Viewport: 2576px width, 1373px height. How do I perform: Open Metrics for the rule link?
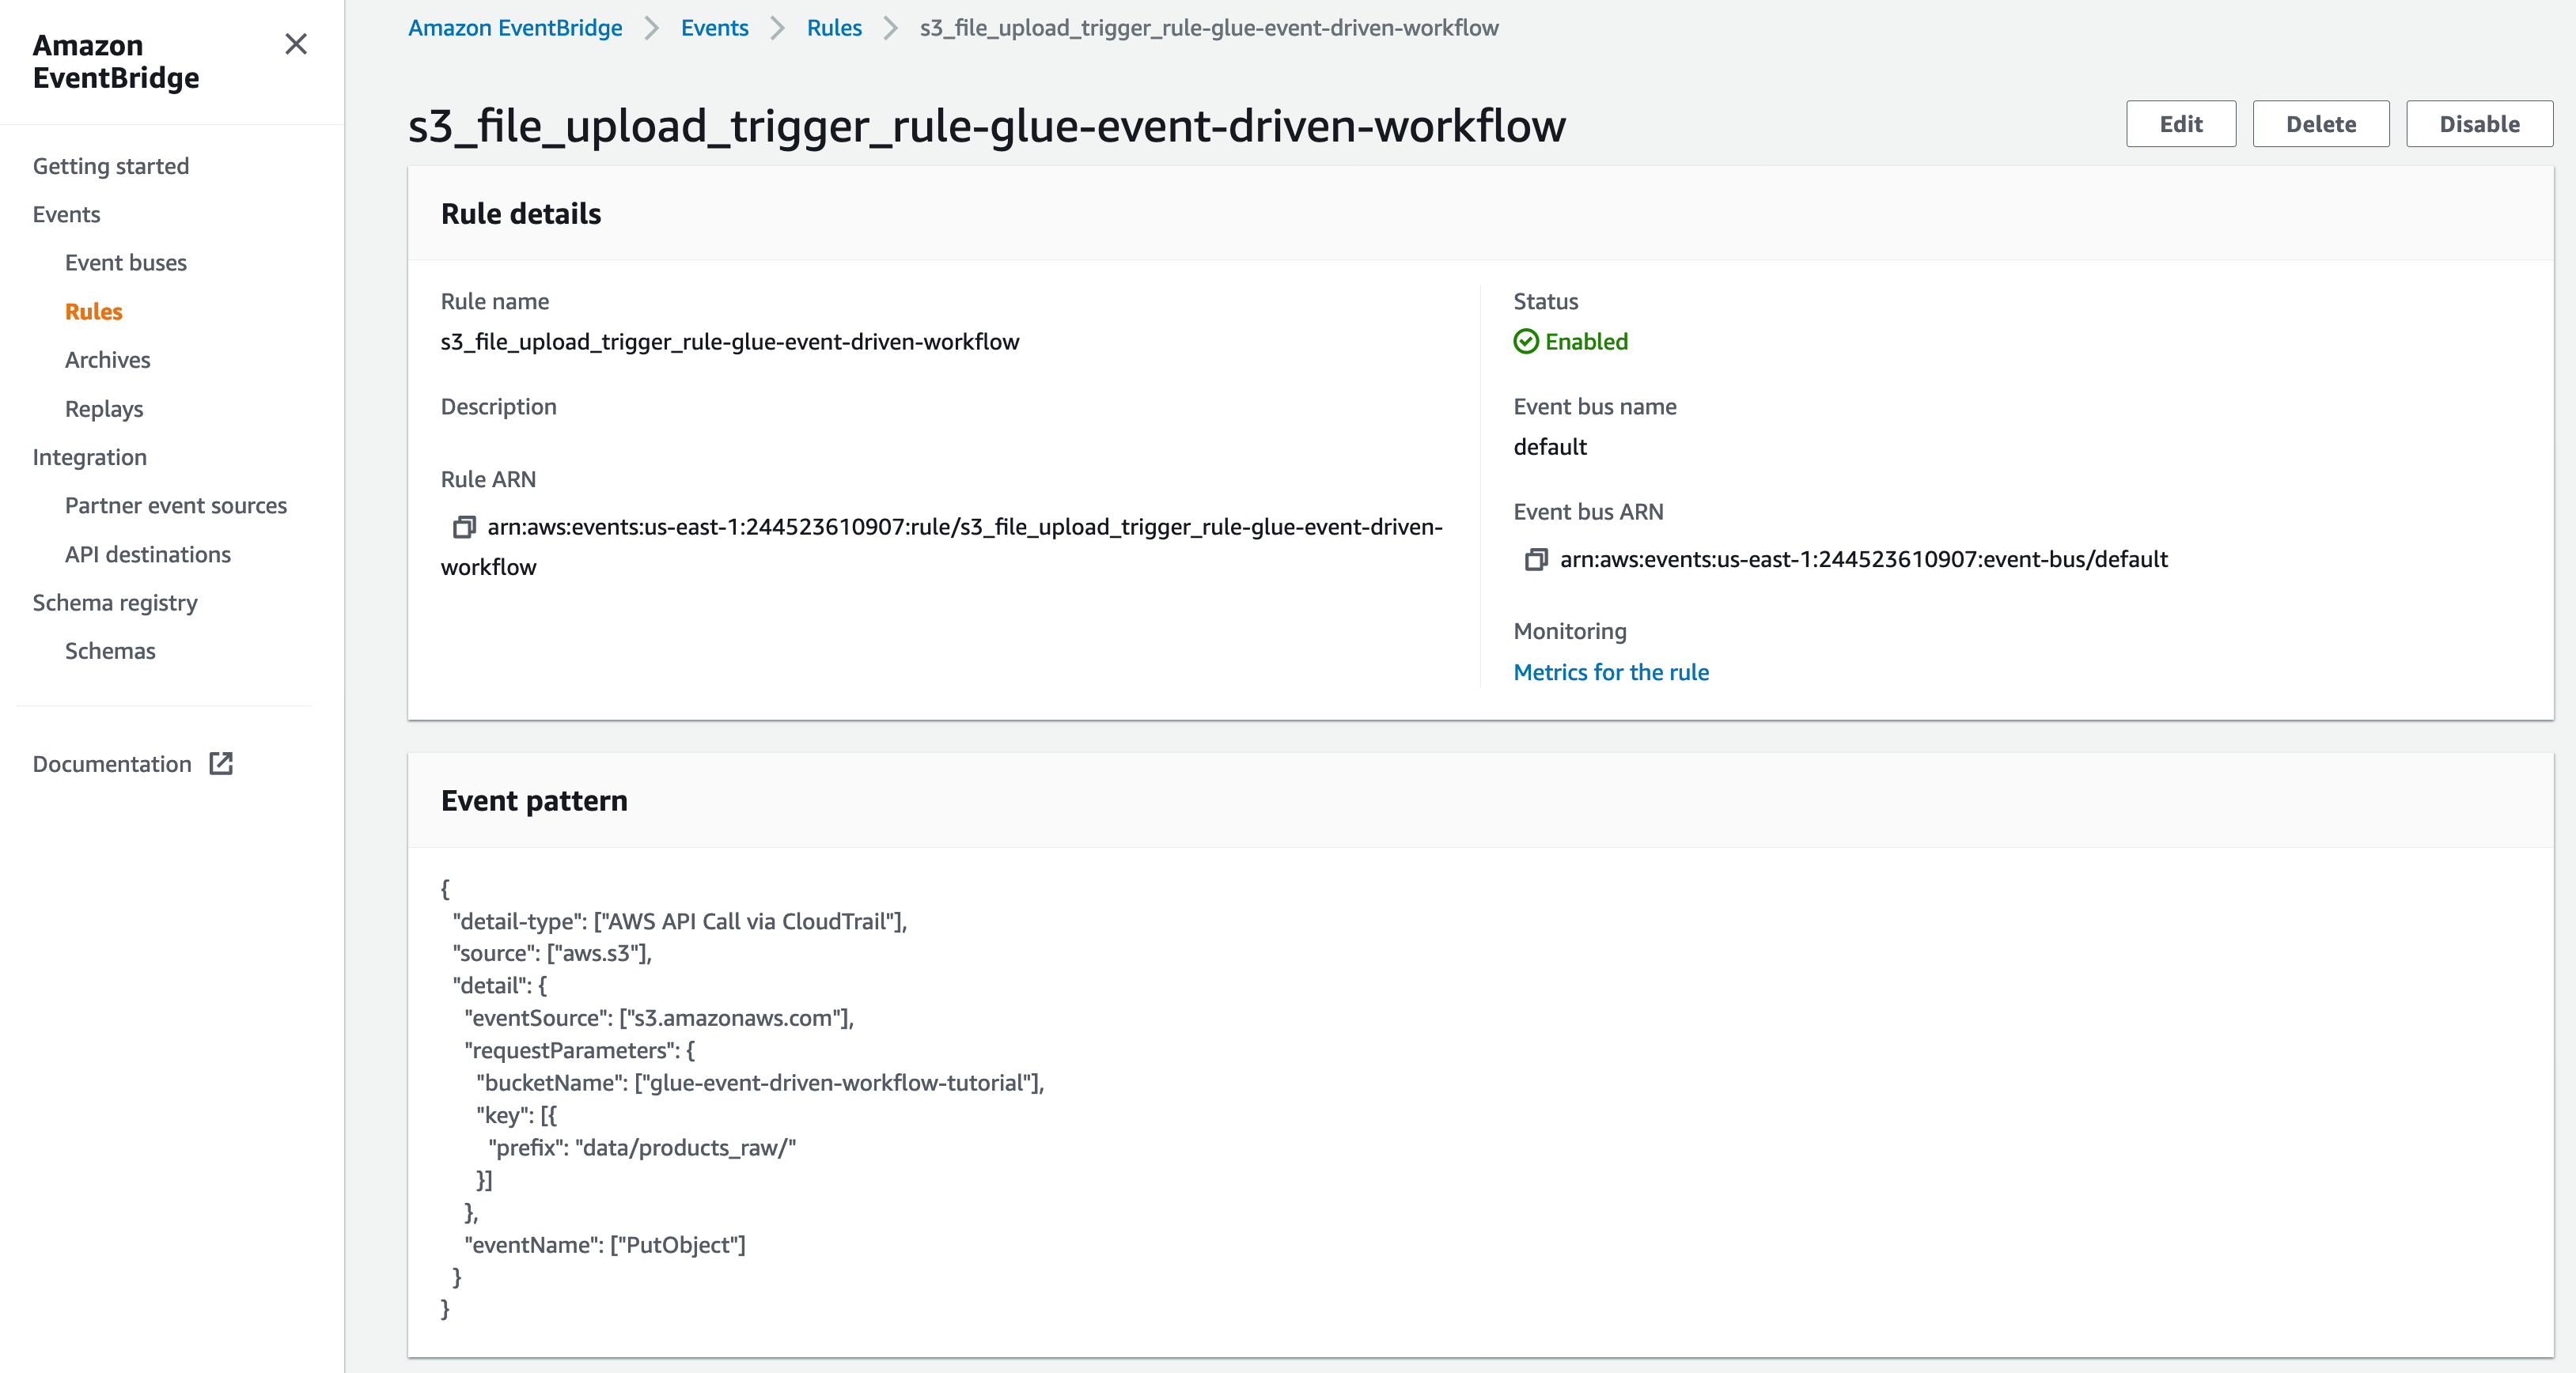(1610, 672)
